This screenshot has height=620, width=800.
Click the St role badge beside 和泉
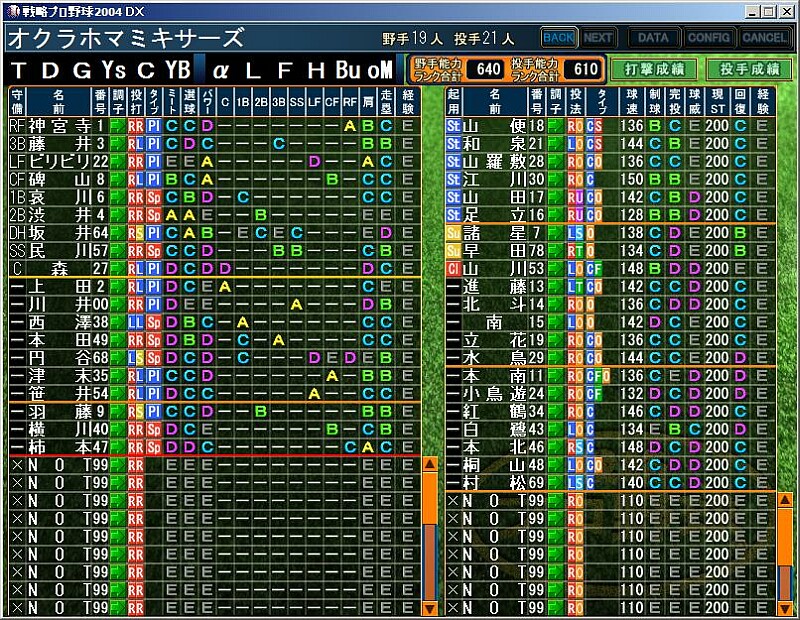[453, 144]
